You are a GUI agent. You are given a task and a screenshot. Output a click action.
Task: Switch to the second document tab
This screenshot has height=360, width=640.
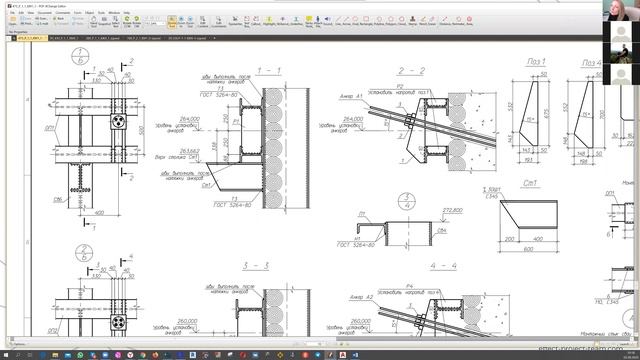tap(64, 38)
